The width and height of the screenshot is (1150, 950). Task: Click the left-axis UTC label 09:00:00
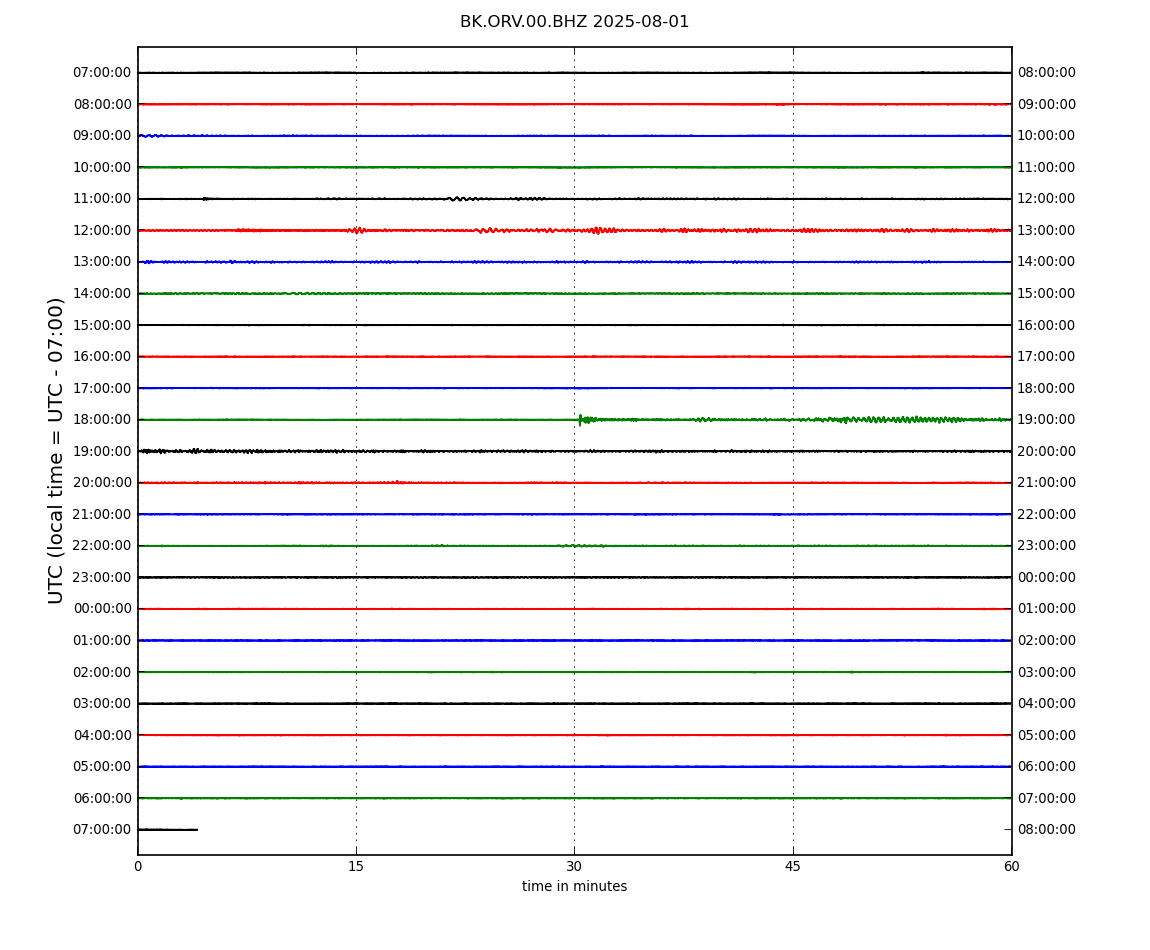[x=102, y=136]
